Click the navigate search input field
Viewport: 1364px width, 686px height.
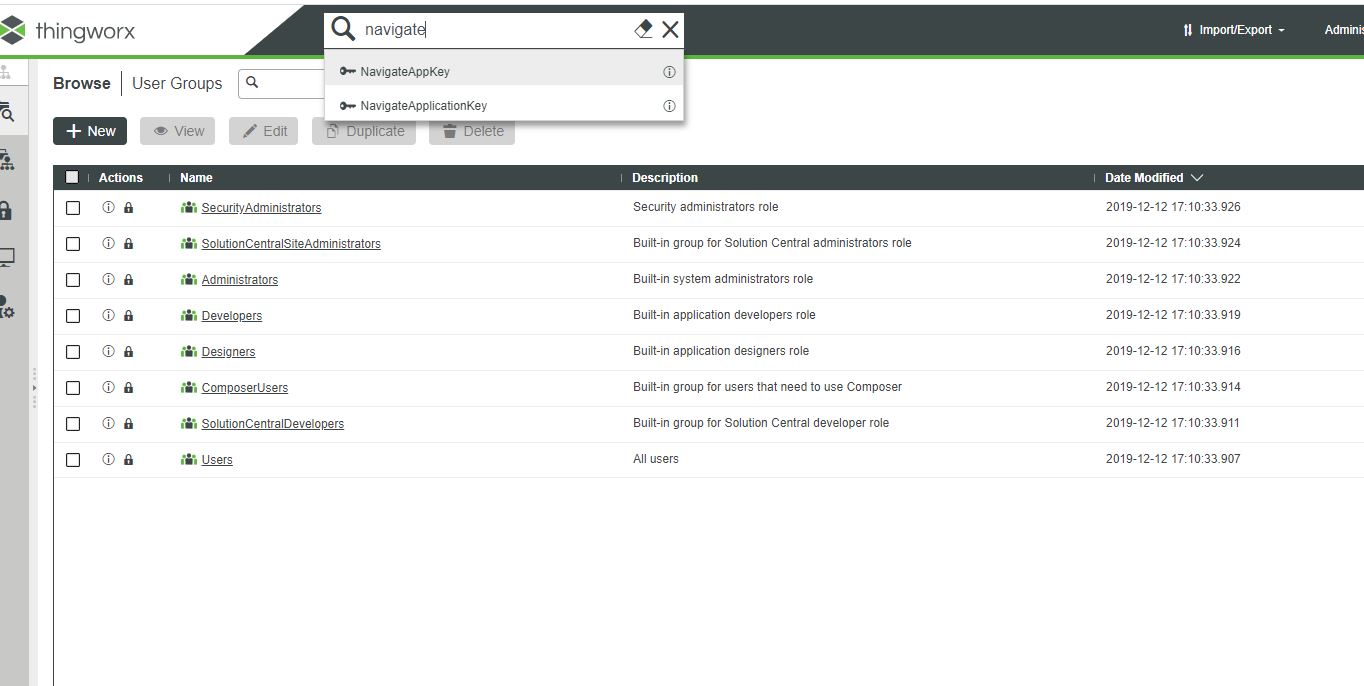pyautogui.click(x=496, y=30)
